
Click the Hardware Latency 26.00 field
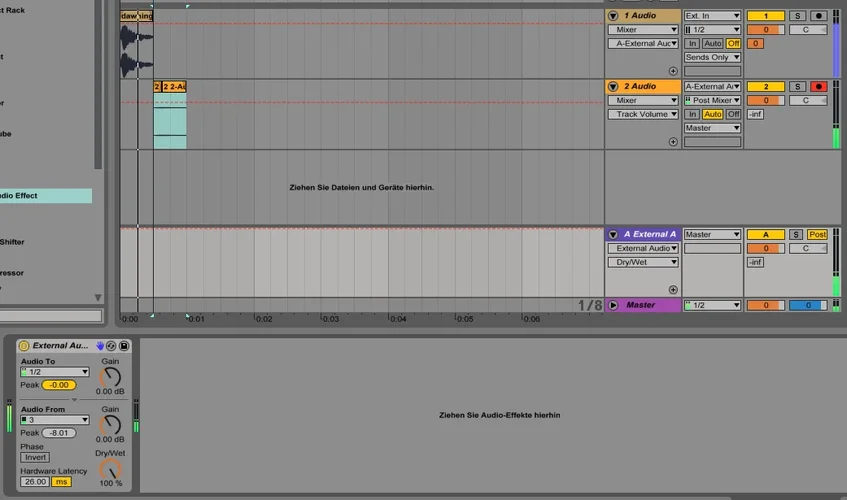click(x=35, y=482)
